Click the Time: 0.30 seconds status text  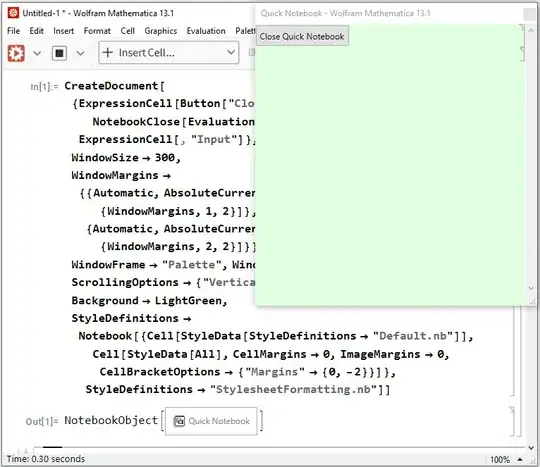46,459
